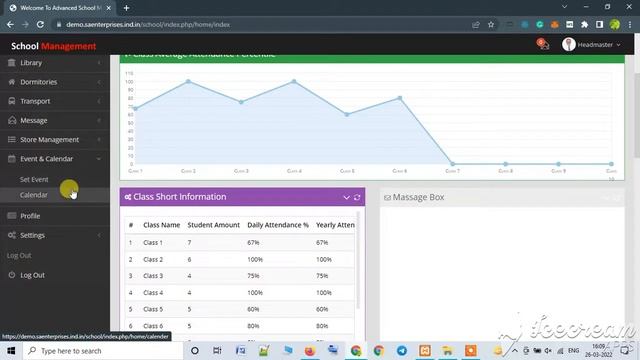The height and width of the screenshot is (360, 640).
Task: Bookmark this page with the star icon
Action: (491, 25)
